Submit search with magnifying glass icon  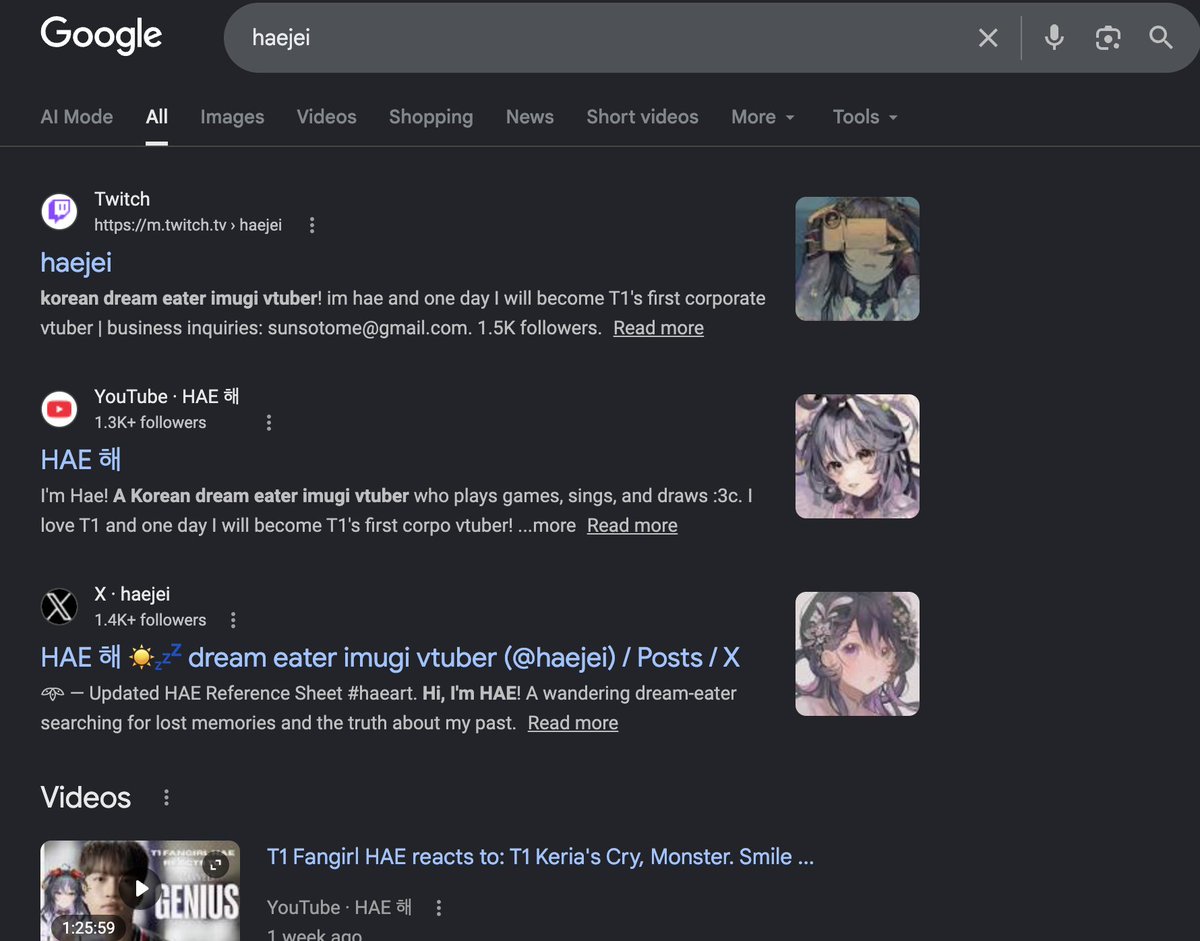click(x=1160, y=38)
